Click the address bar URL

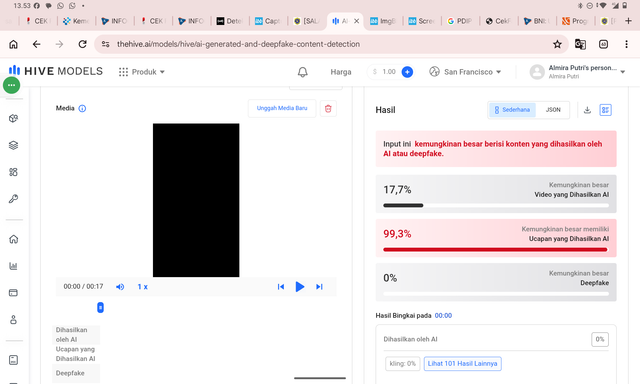pyautogui.click(x=238, y=44)
